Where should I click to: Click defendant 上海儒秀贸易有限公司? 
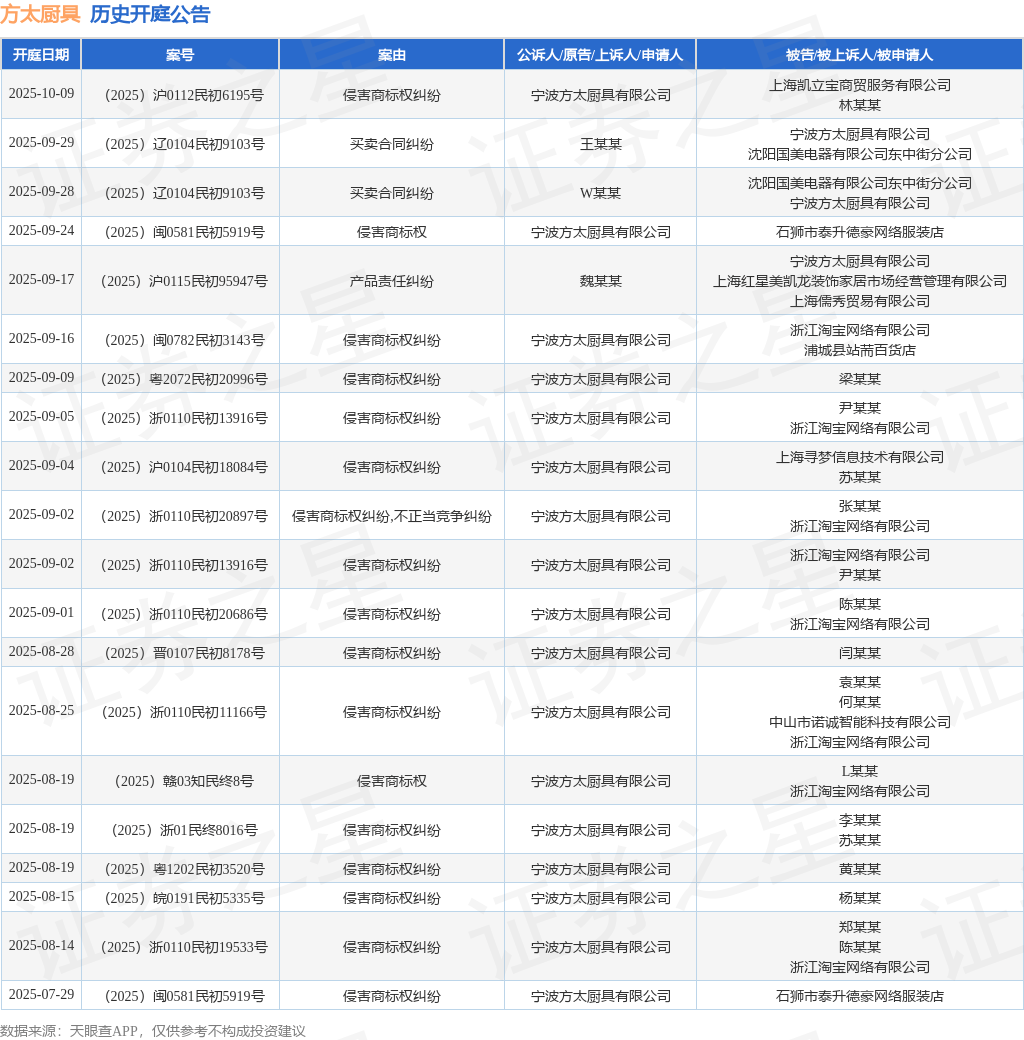pos(860,301)
